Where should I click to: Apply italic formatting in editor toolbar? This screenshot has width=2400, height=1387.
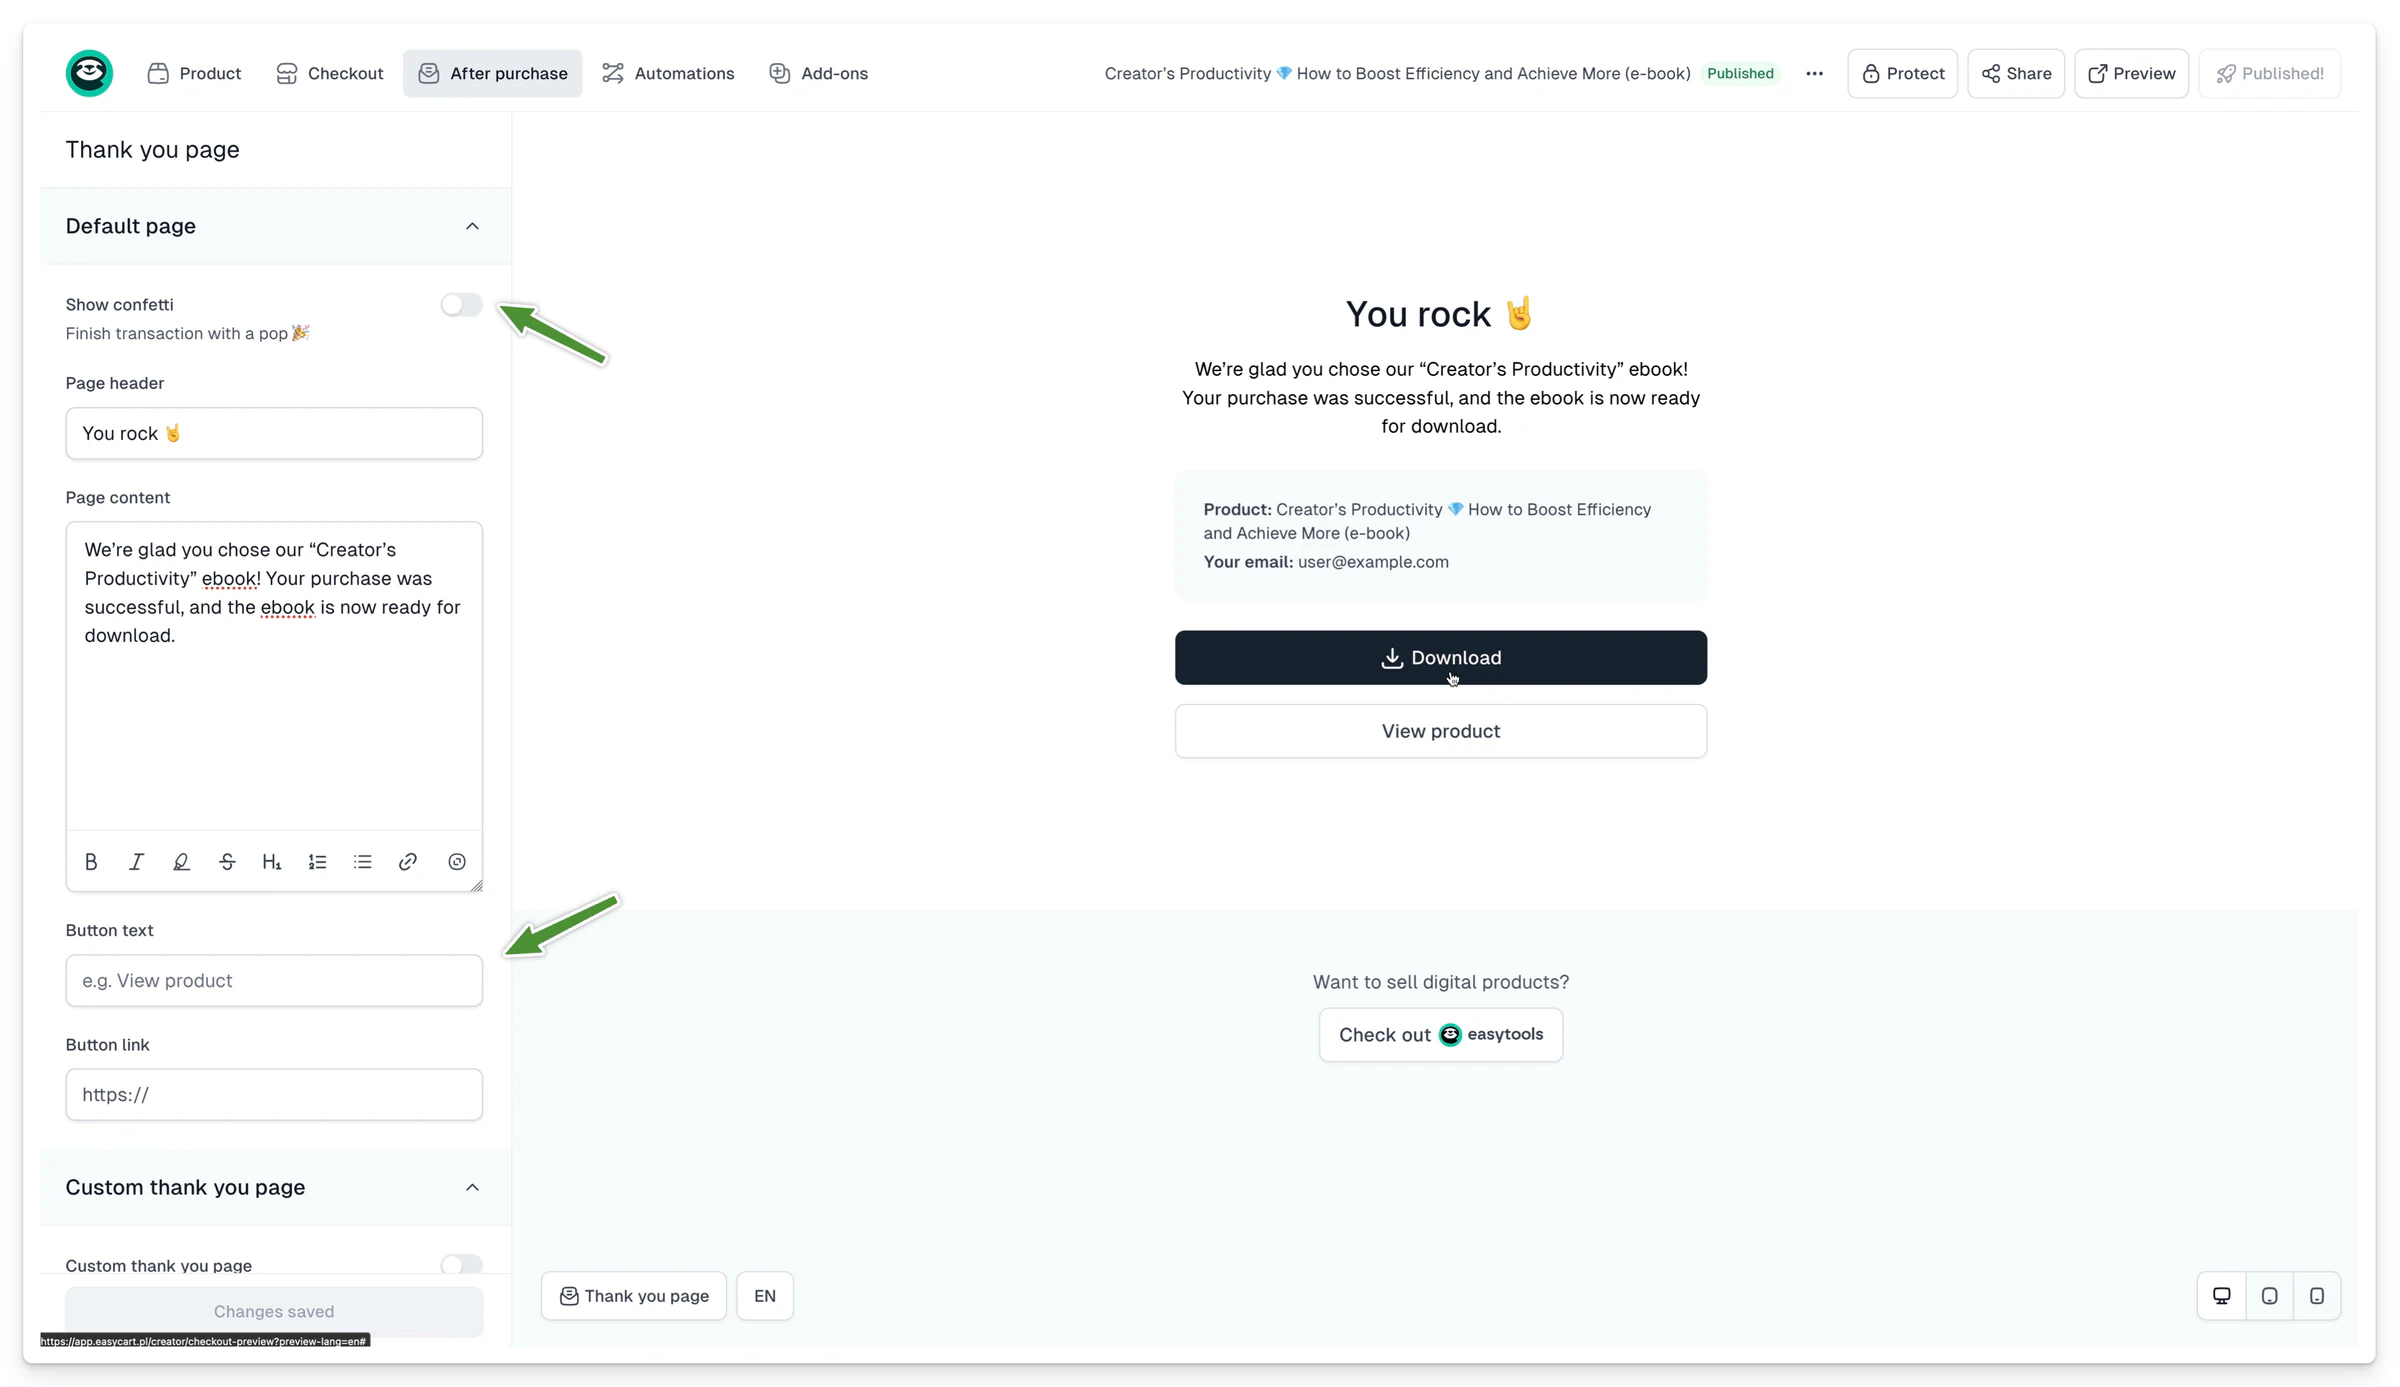[x=136, y=862]
